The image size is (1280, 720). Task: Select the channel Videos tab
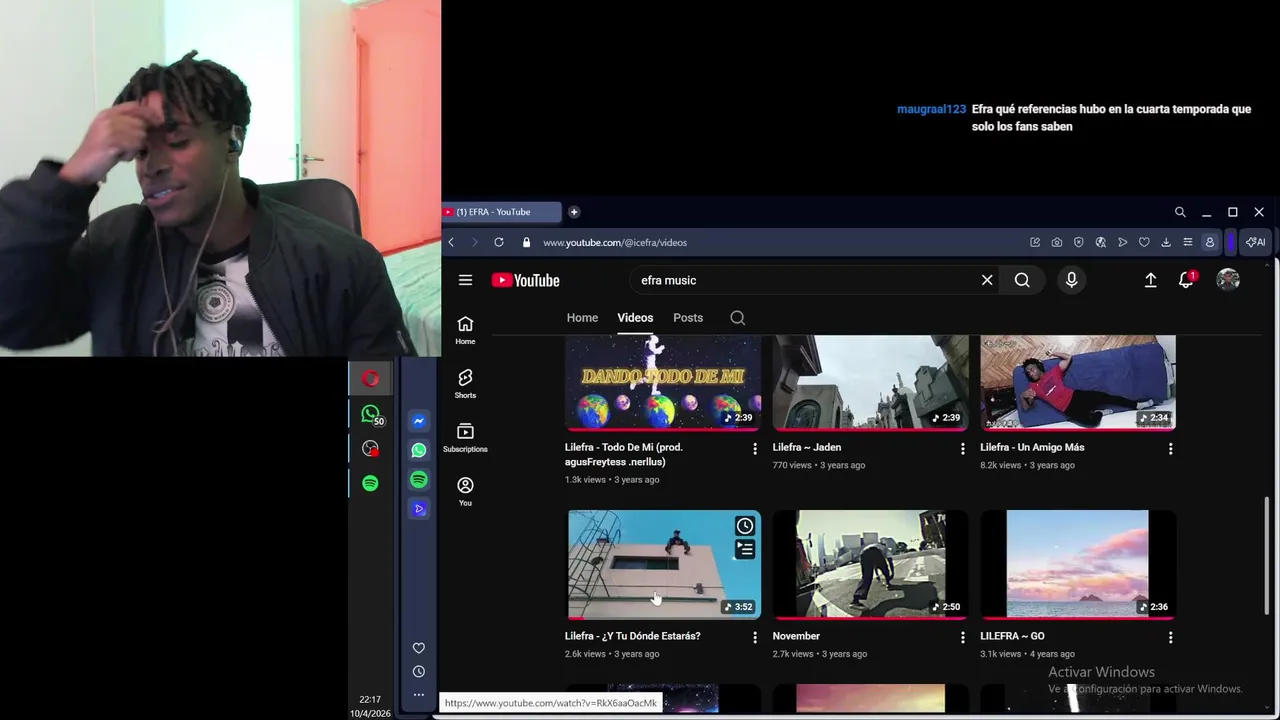click(635, 318)
